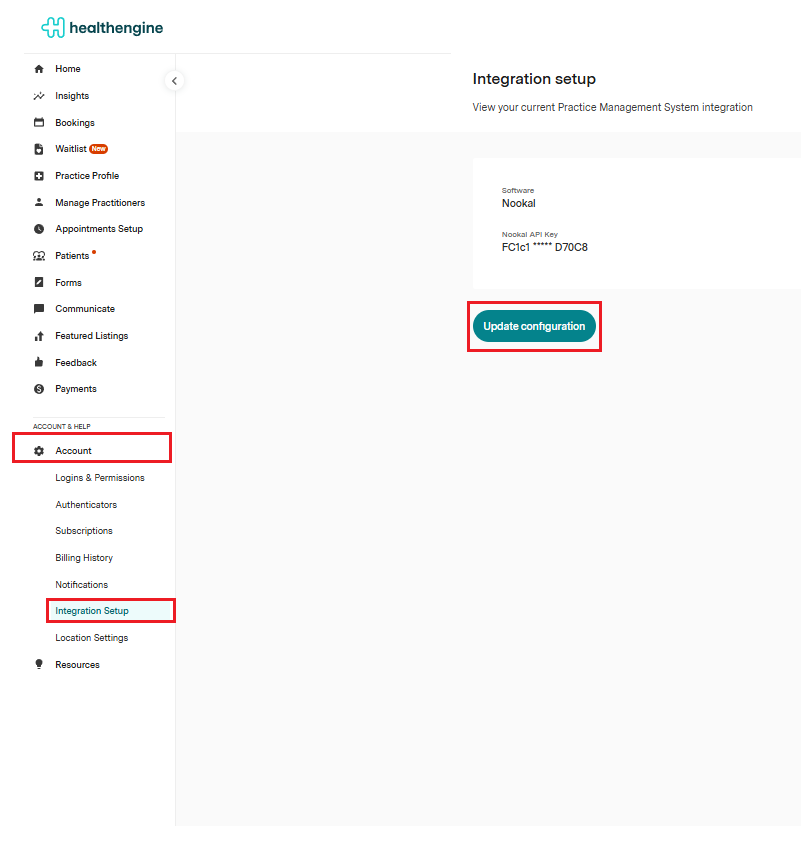Open Location Settings link

point(91,638)
